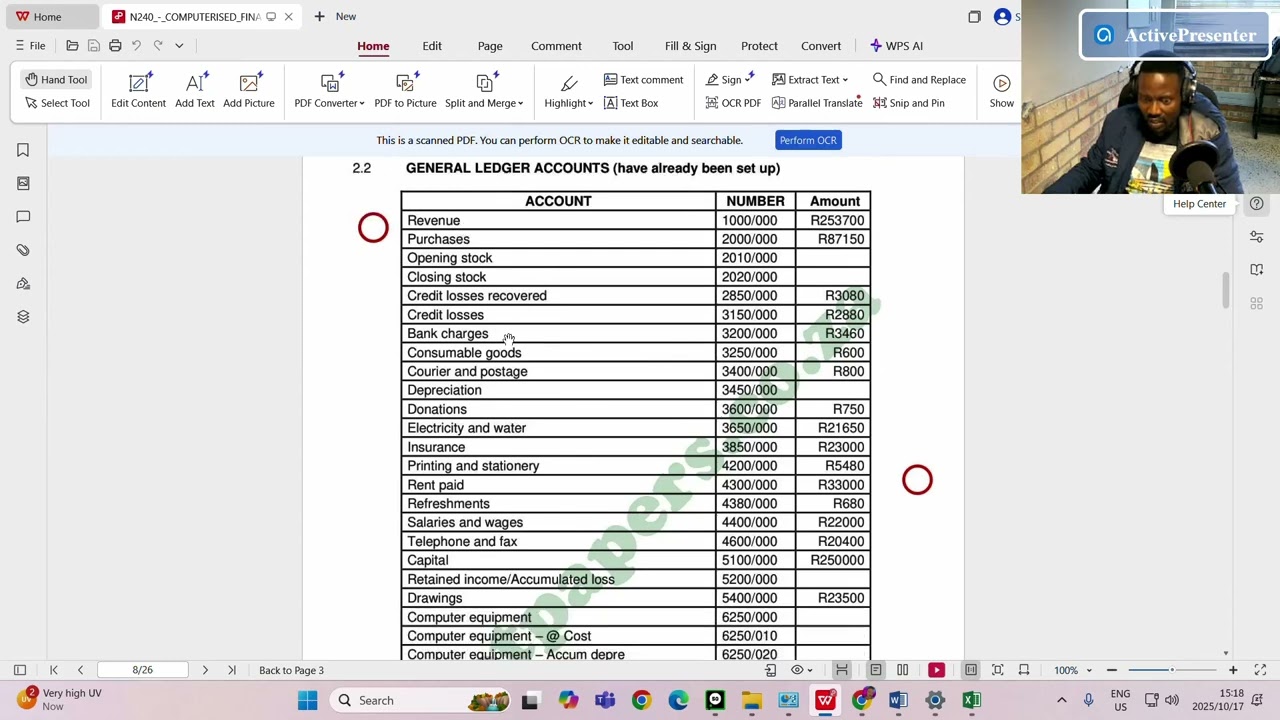Image resolution: width=1280 pixels, height=720 pixels.
Task: Click the Edit Content icon
Action: pyautogui.click(x=139, y=83)
